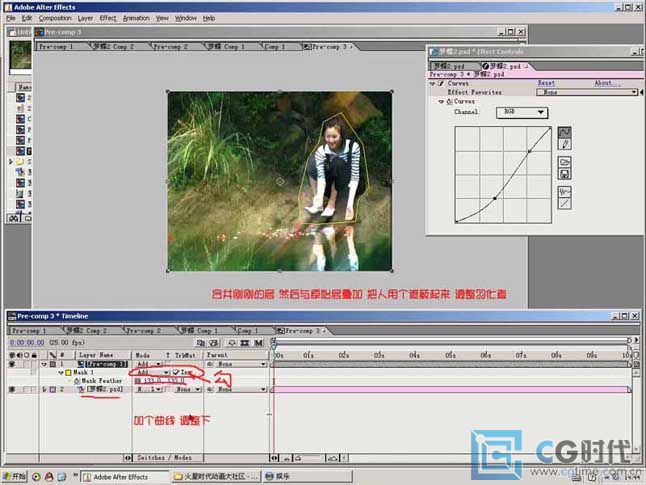The image size is (646, 485).
Task: Toggle the Switches / Modes button
Action: [x=164, y=458]
